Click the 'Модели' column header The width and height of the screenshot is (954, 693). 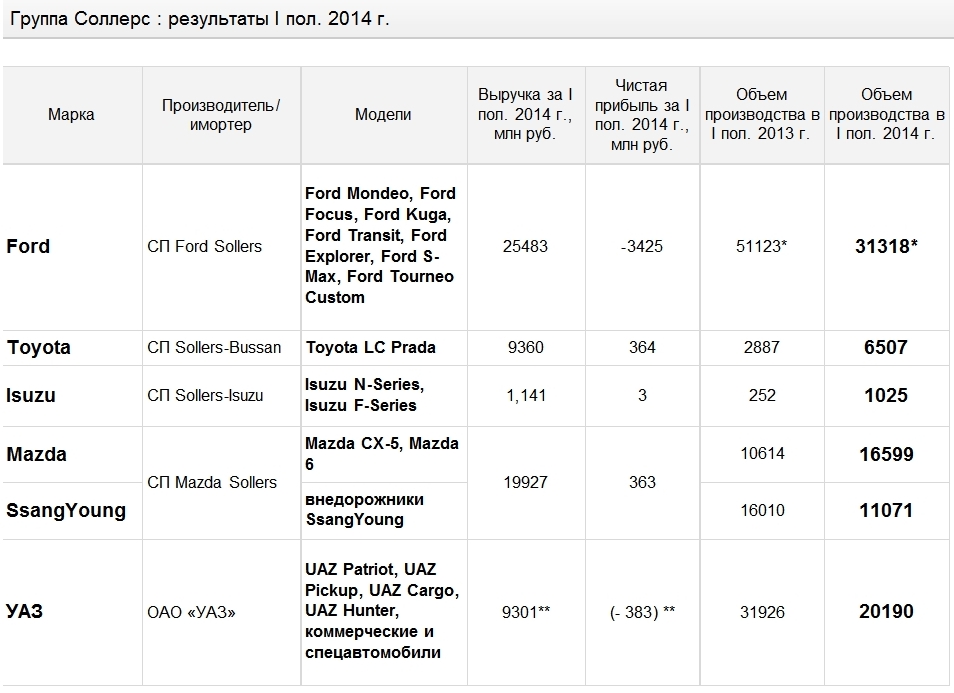pos(383,114)
